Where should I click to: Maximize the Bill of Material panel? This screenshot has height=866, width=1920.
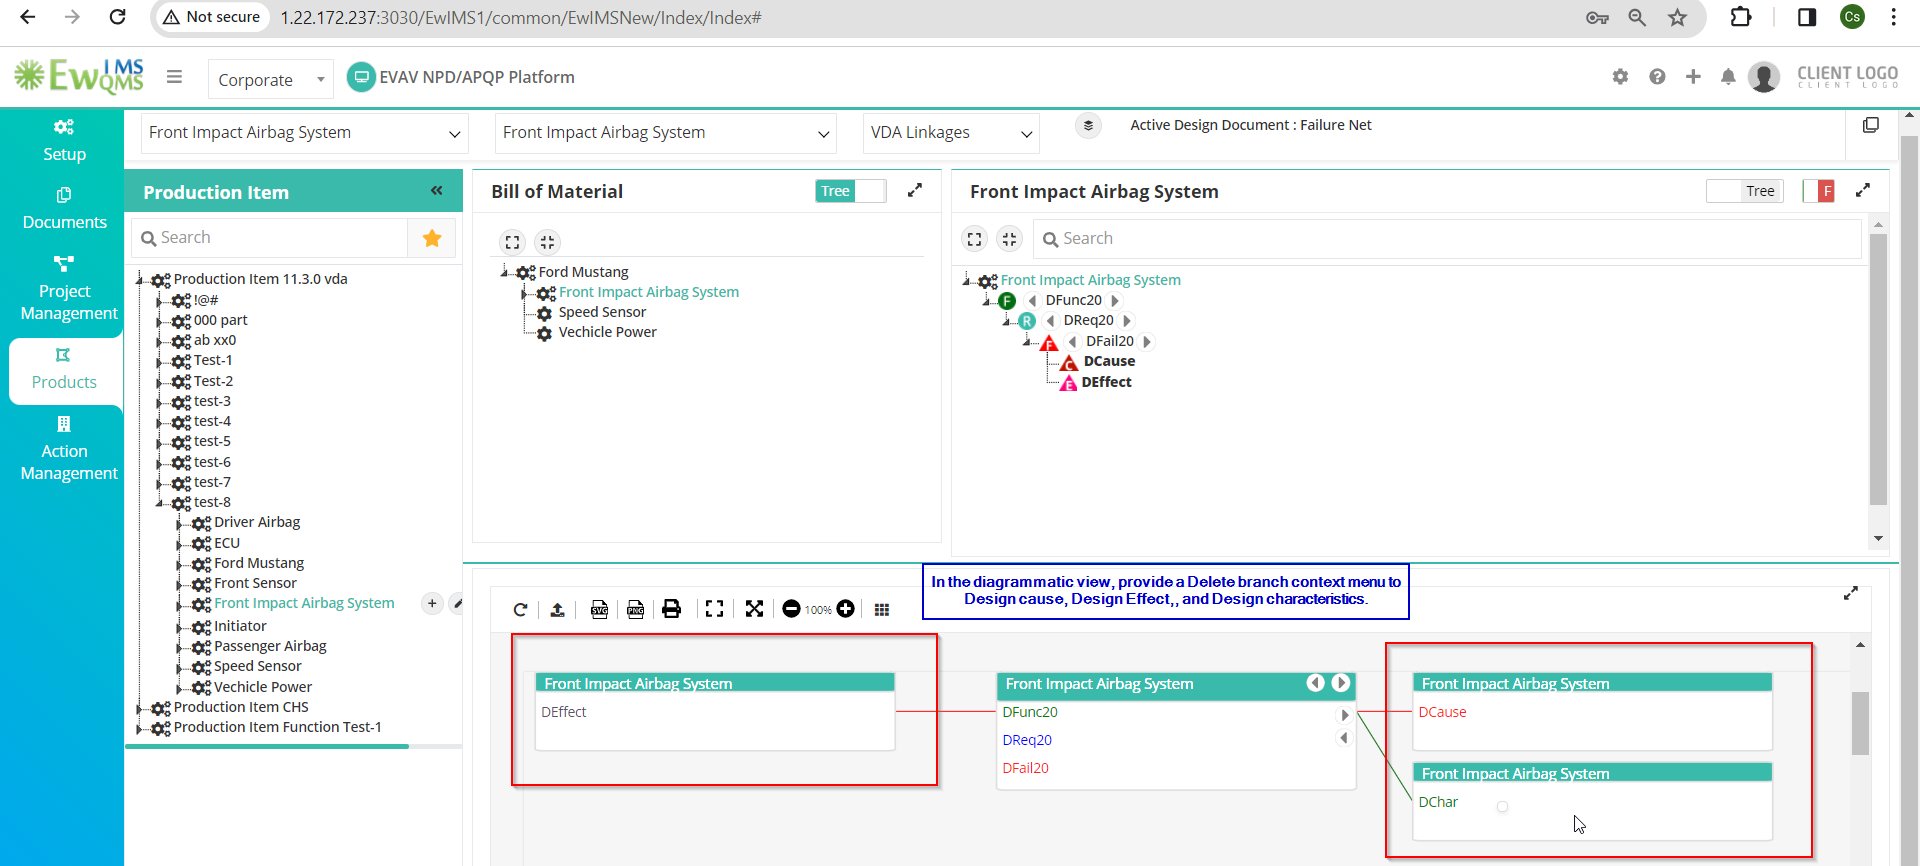tap(915, 190)
